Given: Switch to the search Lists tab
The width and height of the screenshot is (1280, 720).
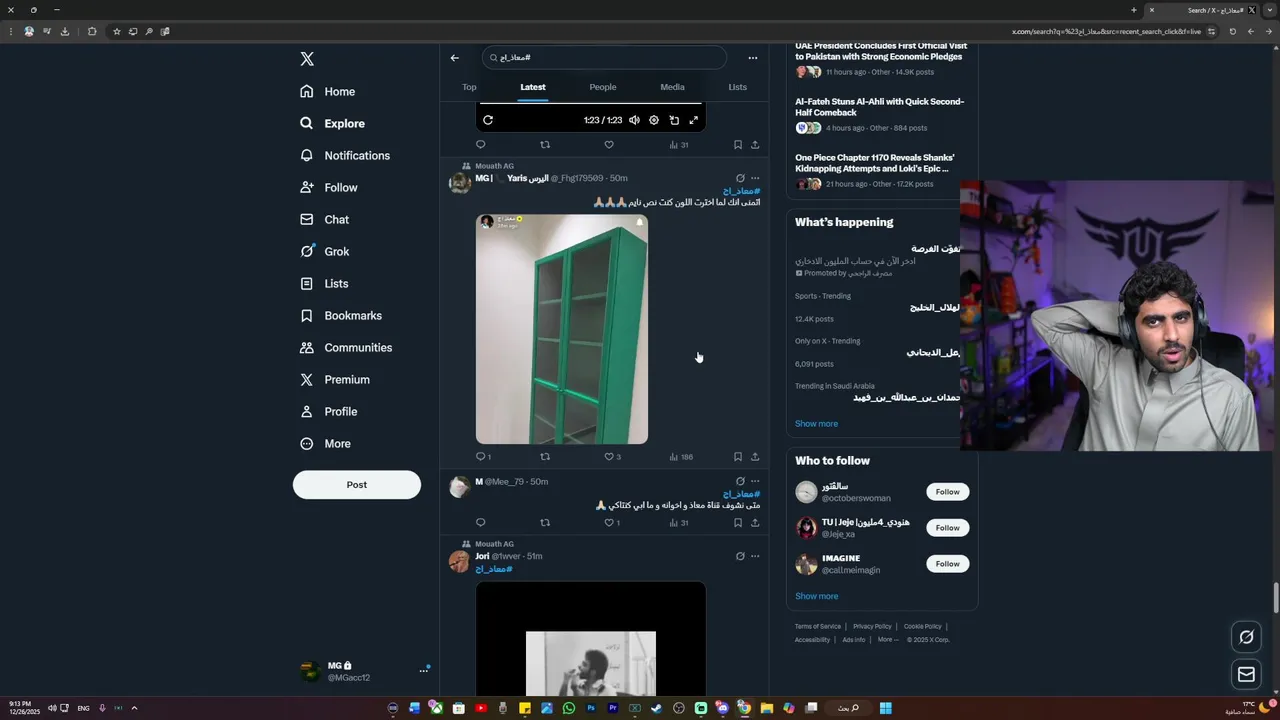Looking at the screenshot, I should pyautogui.click(x=738, y=87).
